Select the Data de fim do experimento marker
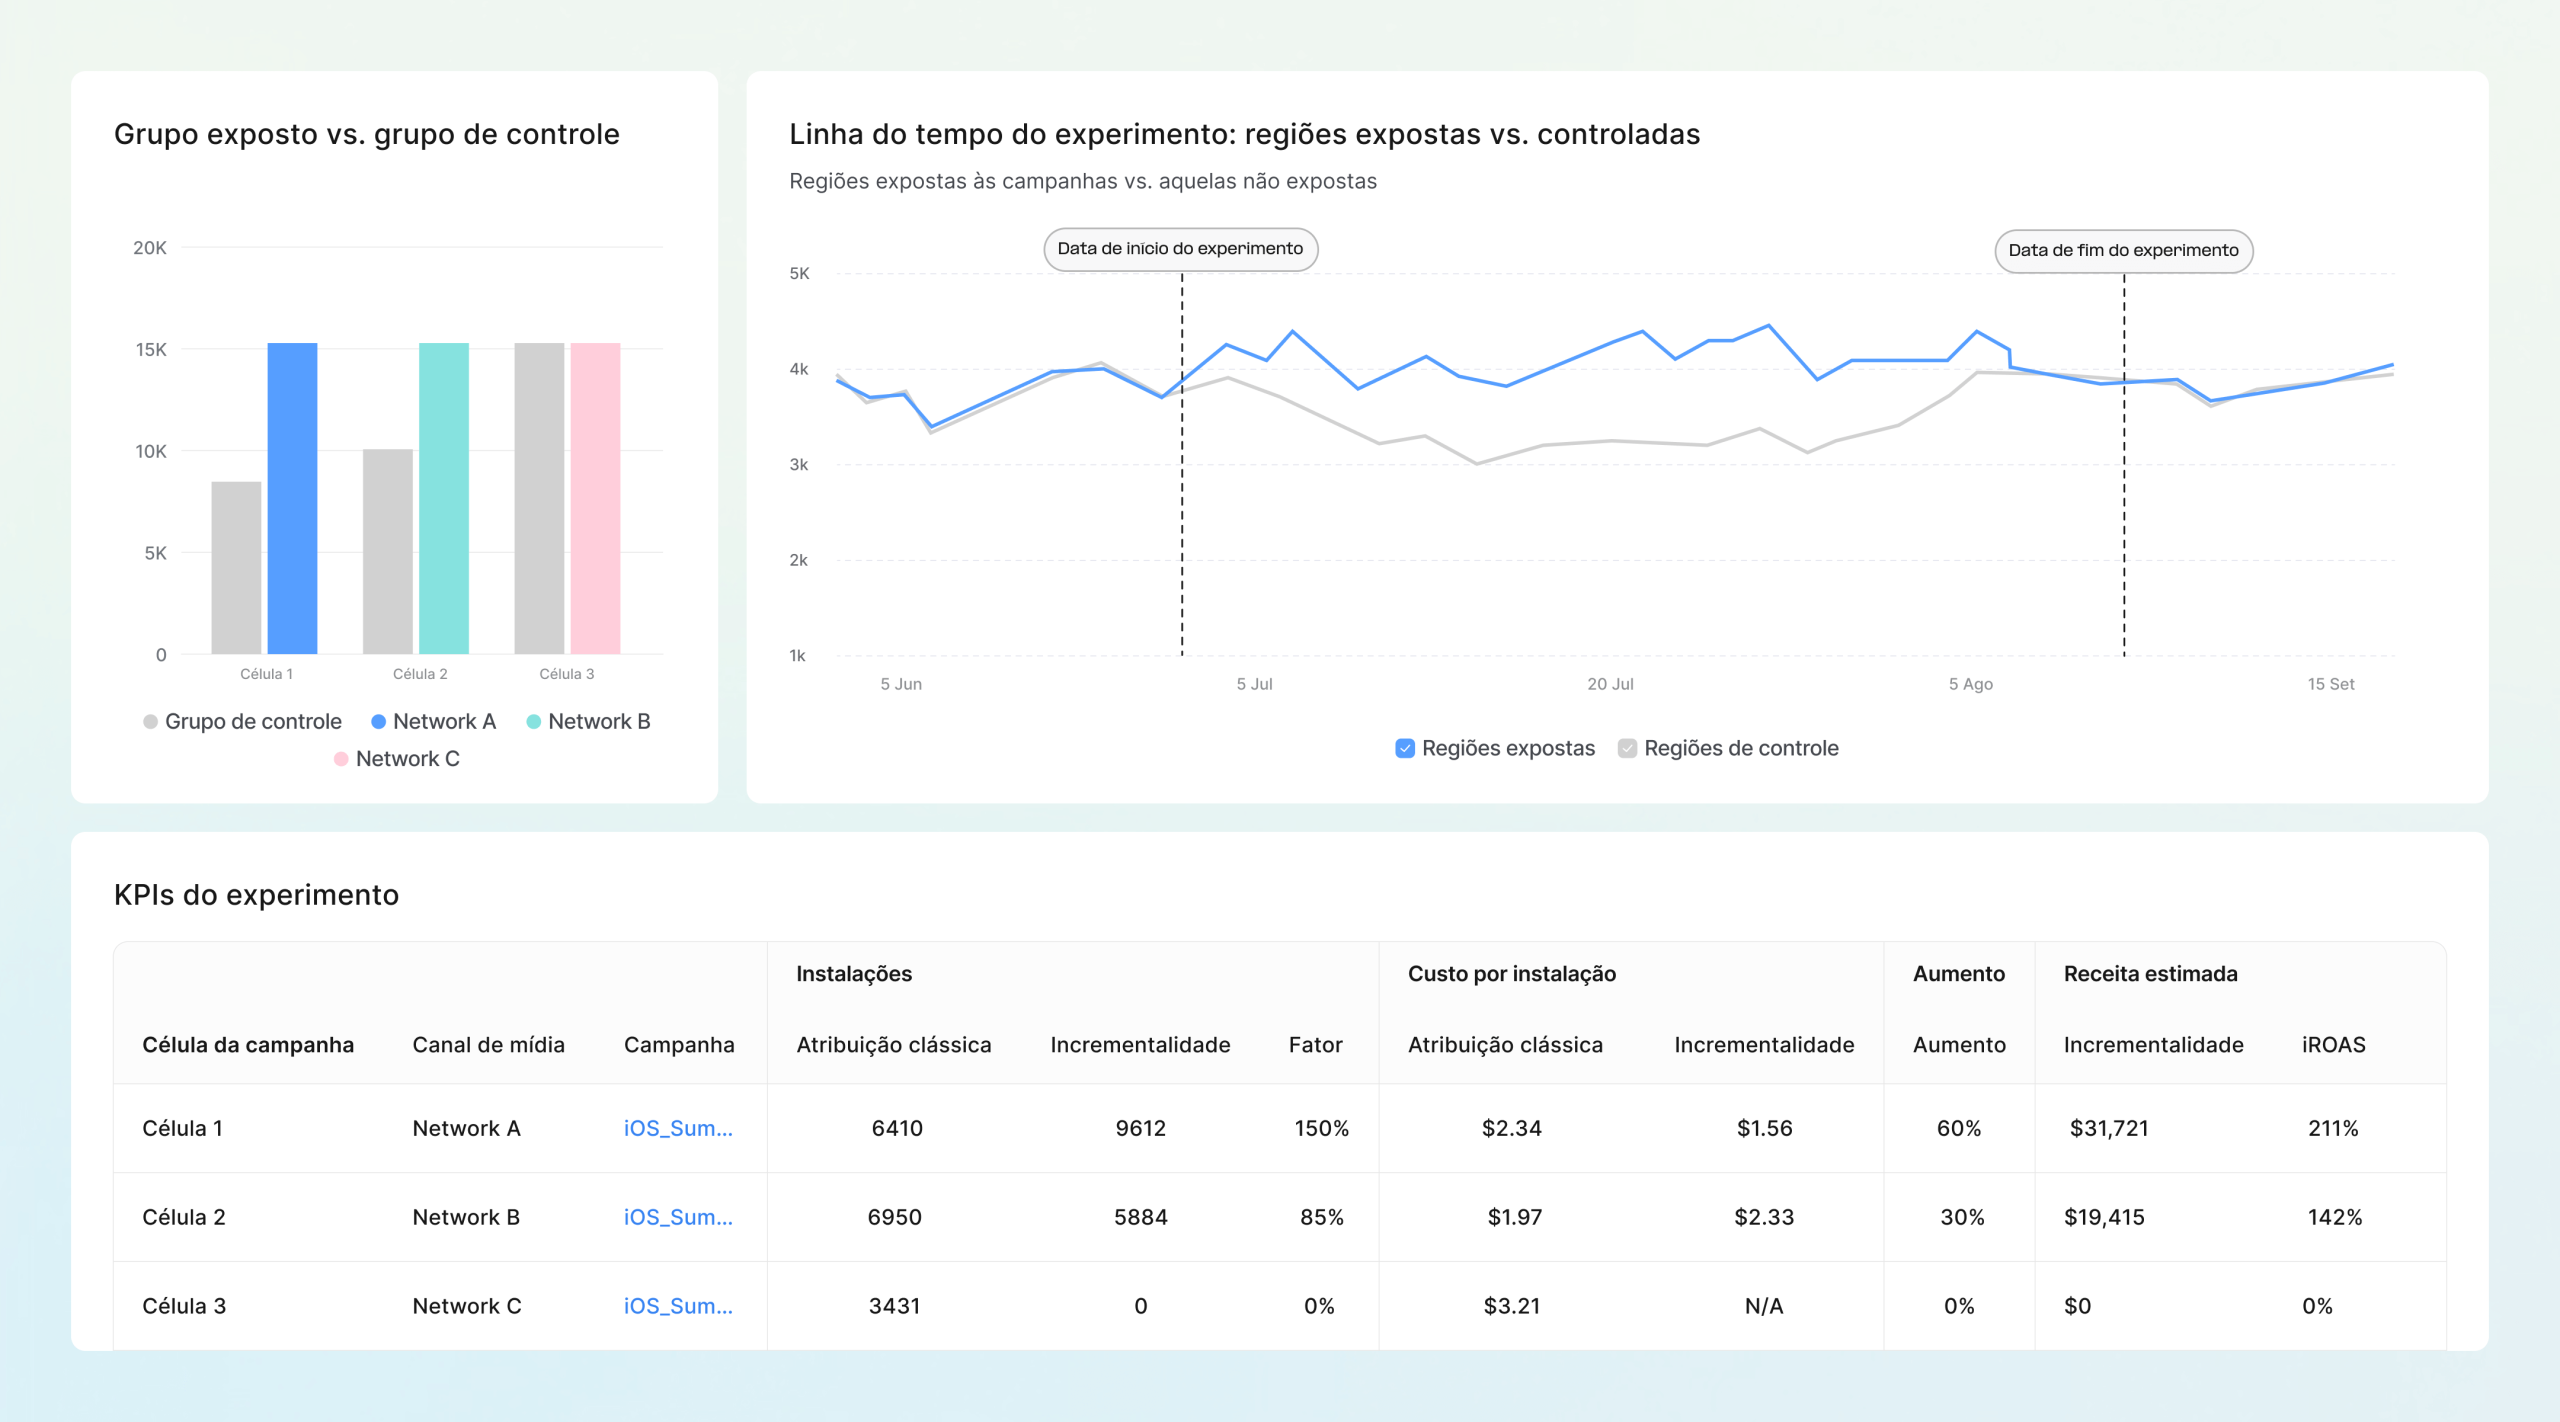The width and height of the screenshot is (2560, 1422). pyautogui.click(x=2122, y=251)
